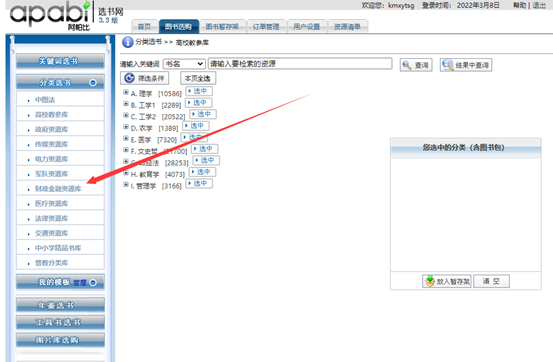Image resolution: width=553 pixels, height=362 pixels.
Task: Open 财政金融资源库 in the sidebar
Action: coord(58,189)
